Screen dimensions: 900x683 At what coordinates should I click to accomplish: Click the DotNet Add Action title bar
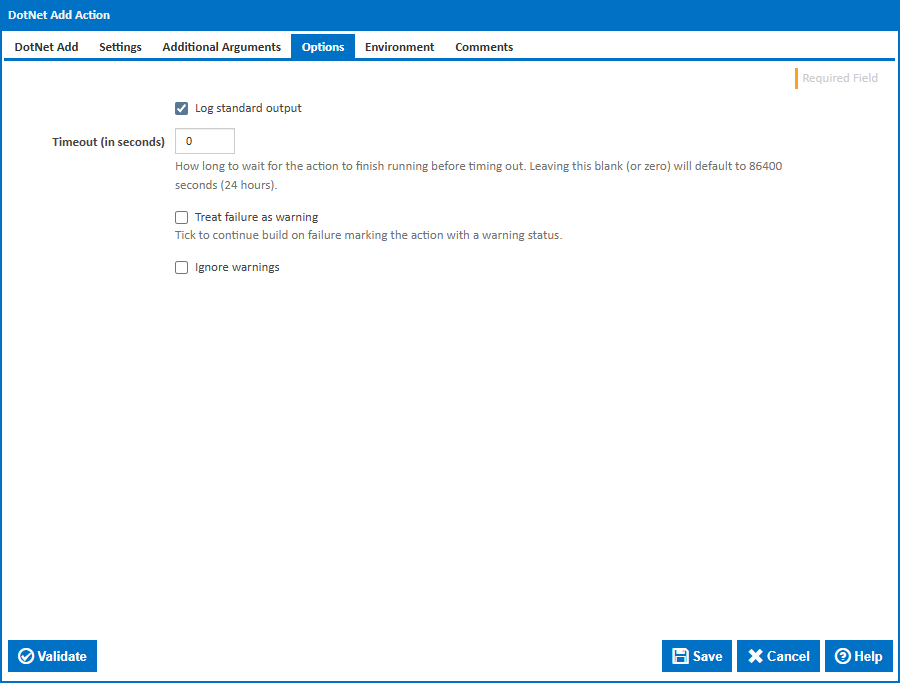click(62, 14)
